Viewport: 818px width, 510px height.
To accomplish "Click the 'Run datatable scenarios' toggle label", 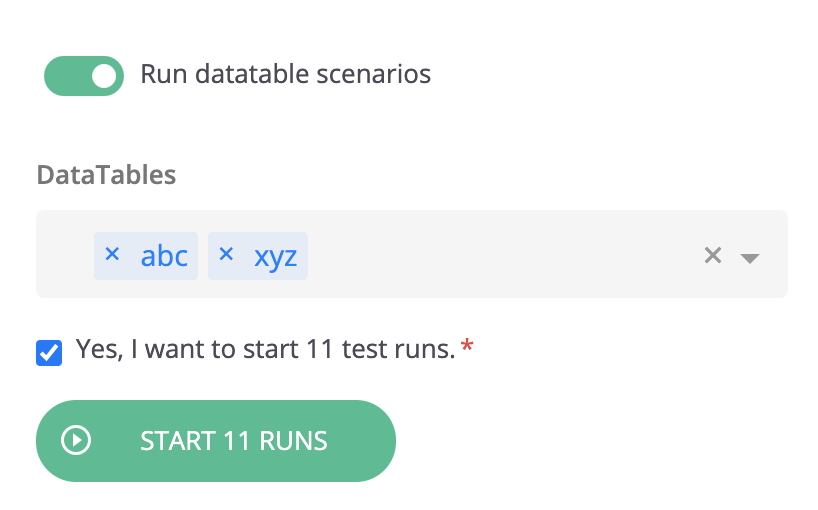I will point(285,74).
